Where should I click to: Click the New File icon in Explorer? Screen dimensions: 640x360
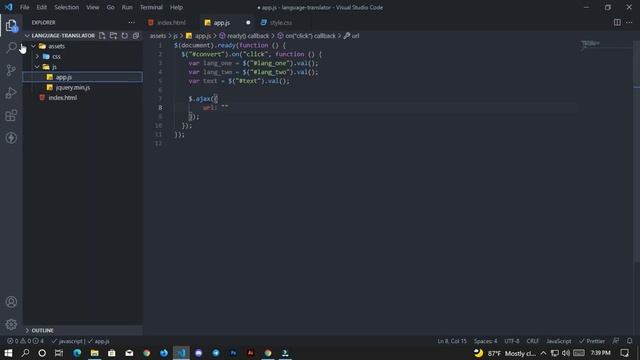tap(102, 36)
